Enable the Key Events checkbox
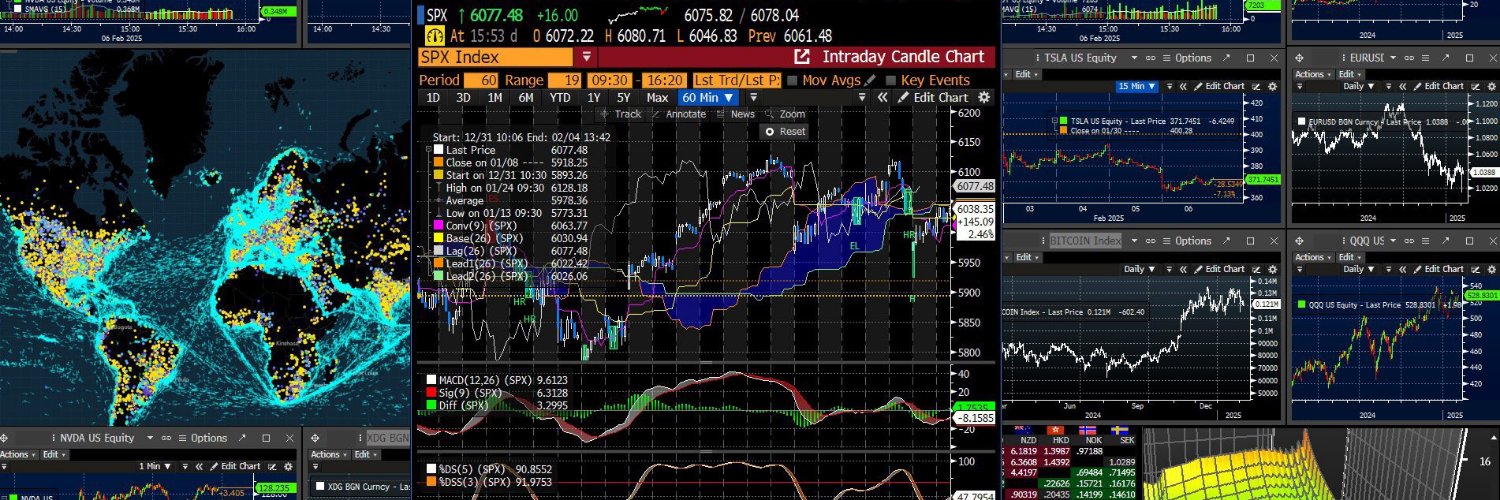 (891, 80)
